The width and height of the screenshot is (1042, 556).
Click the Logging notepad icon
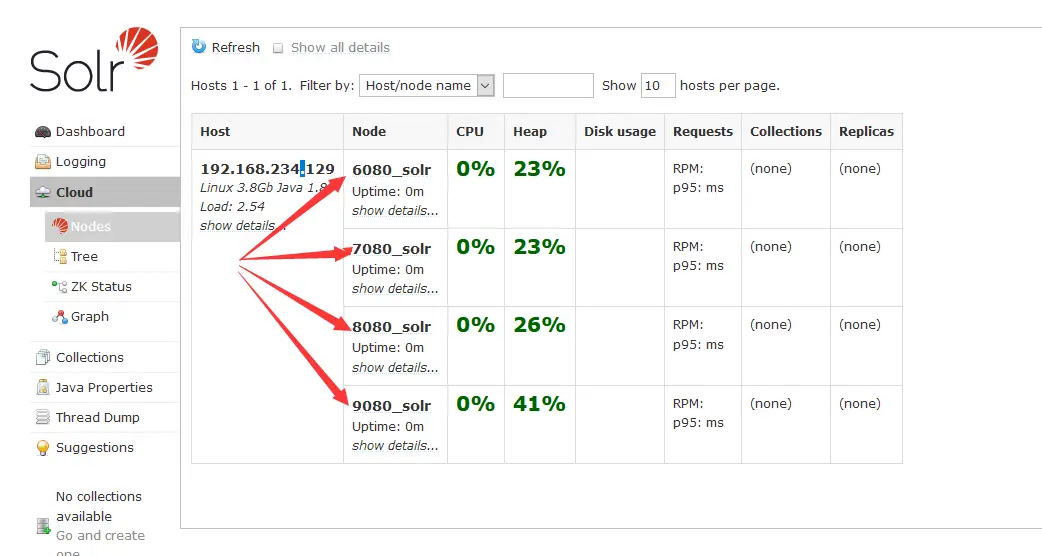43,161
